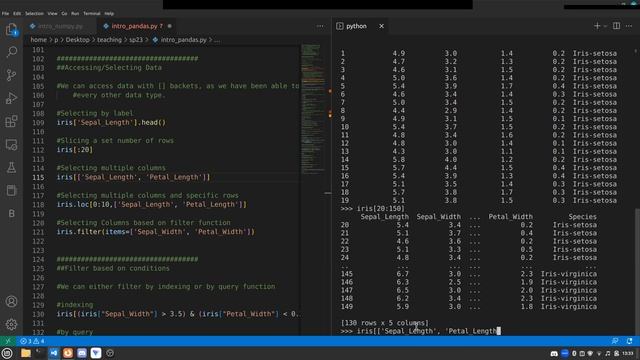The height and width of the screenshot is (360, 640).
Task: Click line 121 iris.filter code
Action: coord(156,232)
